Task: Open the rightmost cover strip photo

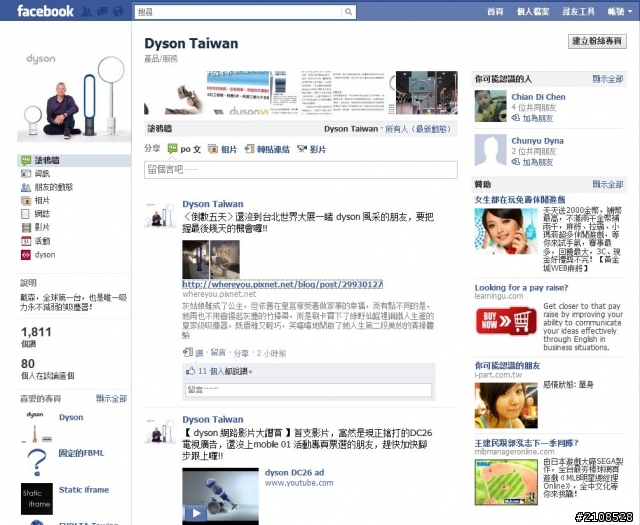Action: pyautogui.click(x=427, y=93)
